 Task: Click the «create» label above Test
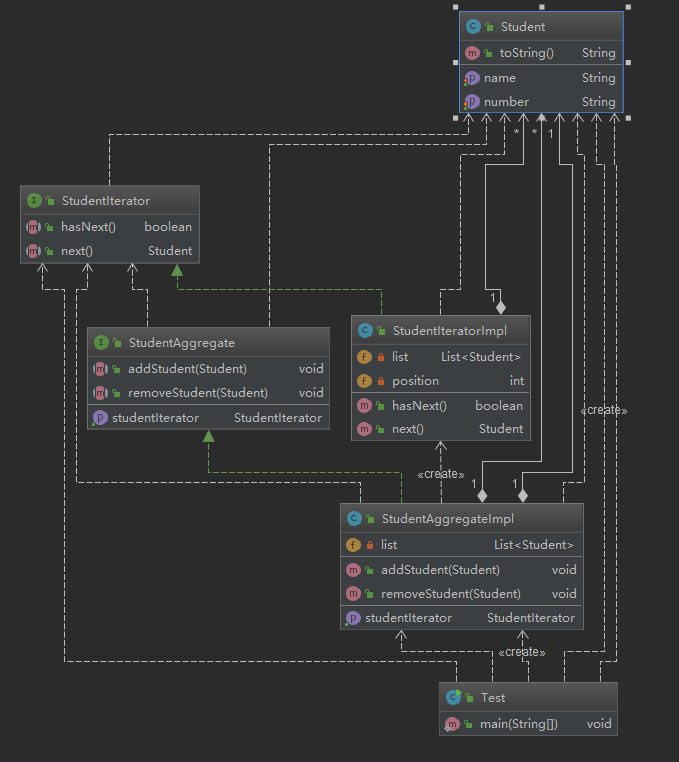[522, 652]
